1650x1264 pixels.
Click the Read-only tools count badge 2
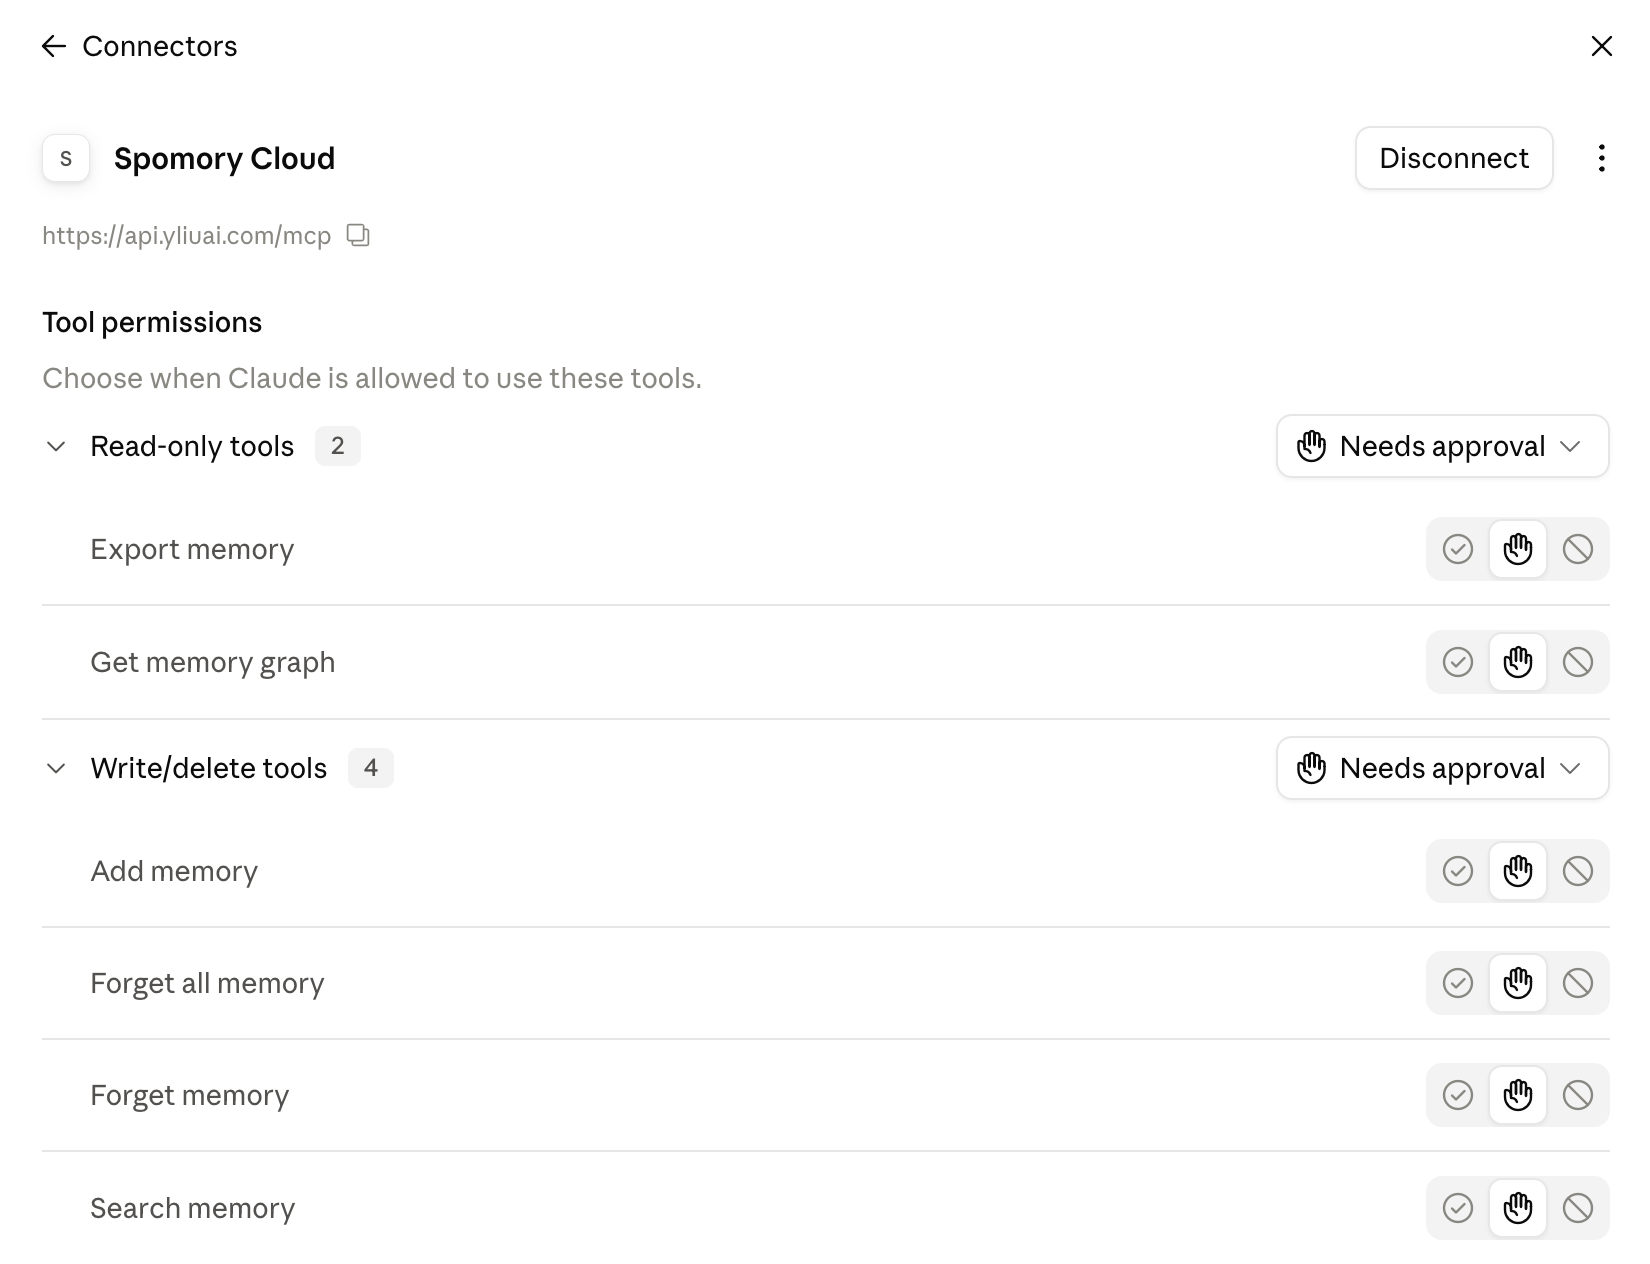point(338,446)
